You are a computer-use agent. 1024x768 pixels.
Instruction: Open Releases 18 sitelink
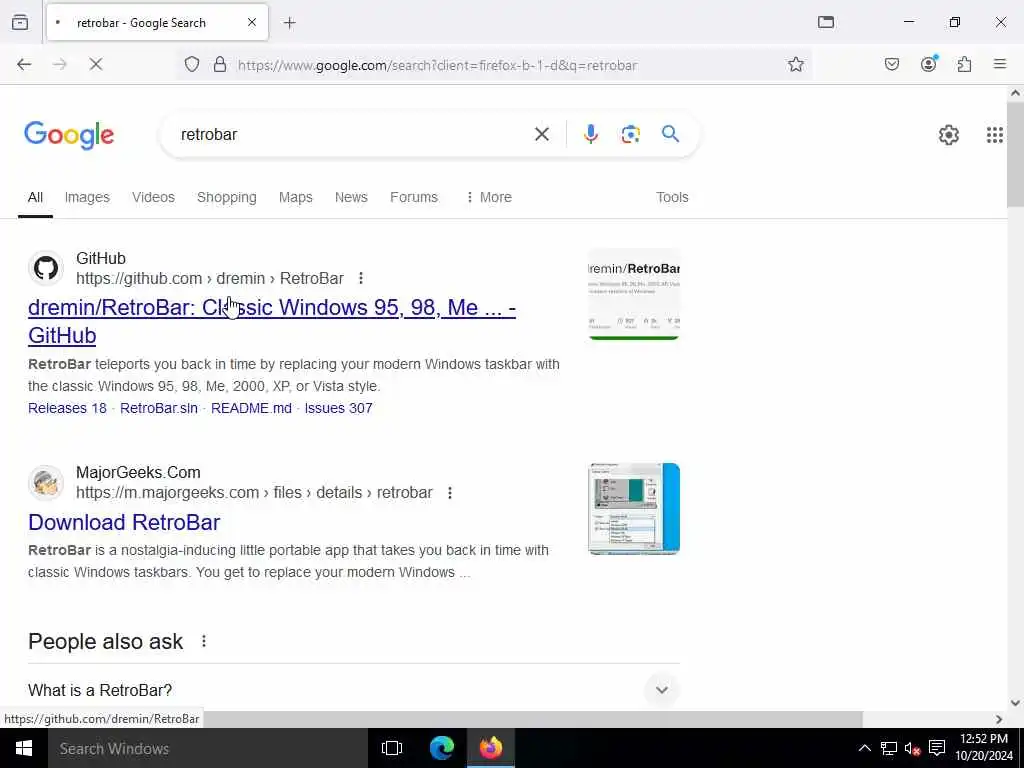pos(67,408)
